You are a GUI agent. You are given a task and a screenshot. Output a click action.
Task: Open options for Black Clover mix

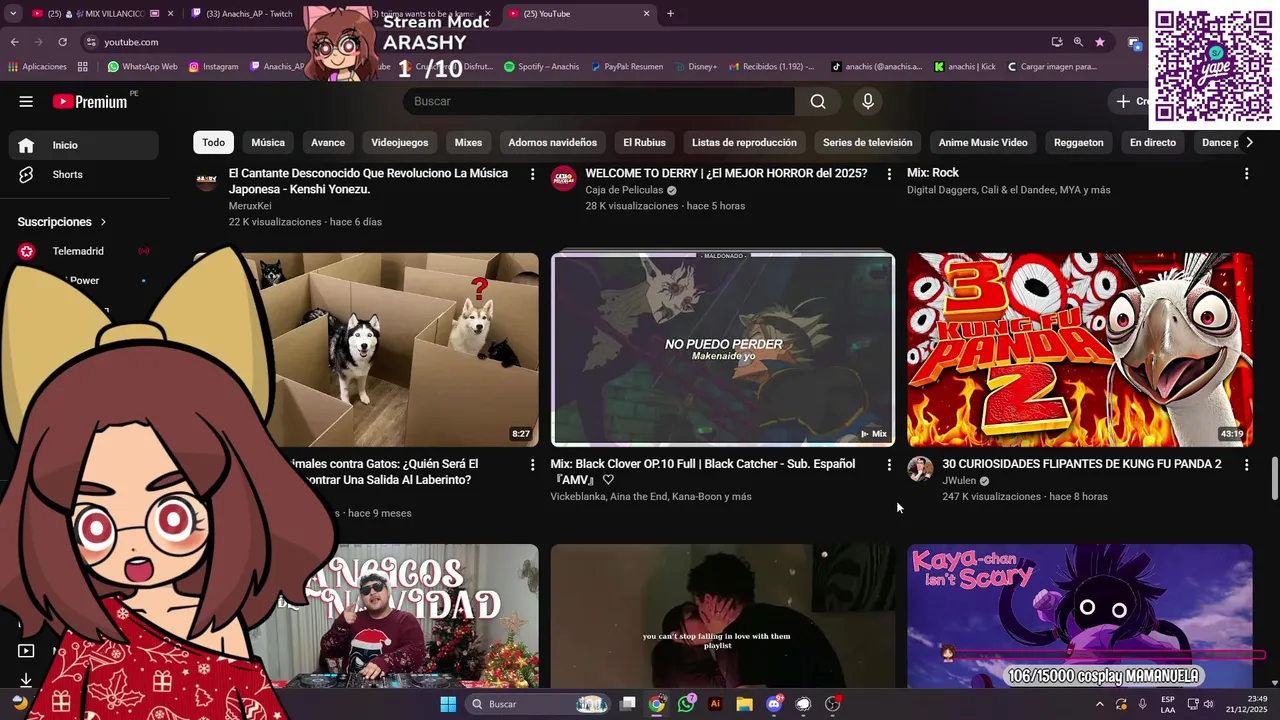889,465
